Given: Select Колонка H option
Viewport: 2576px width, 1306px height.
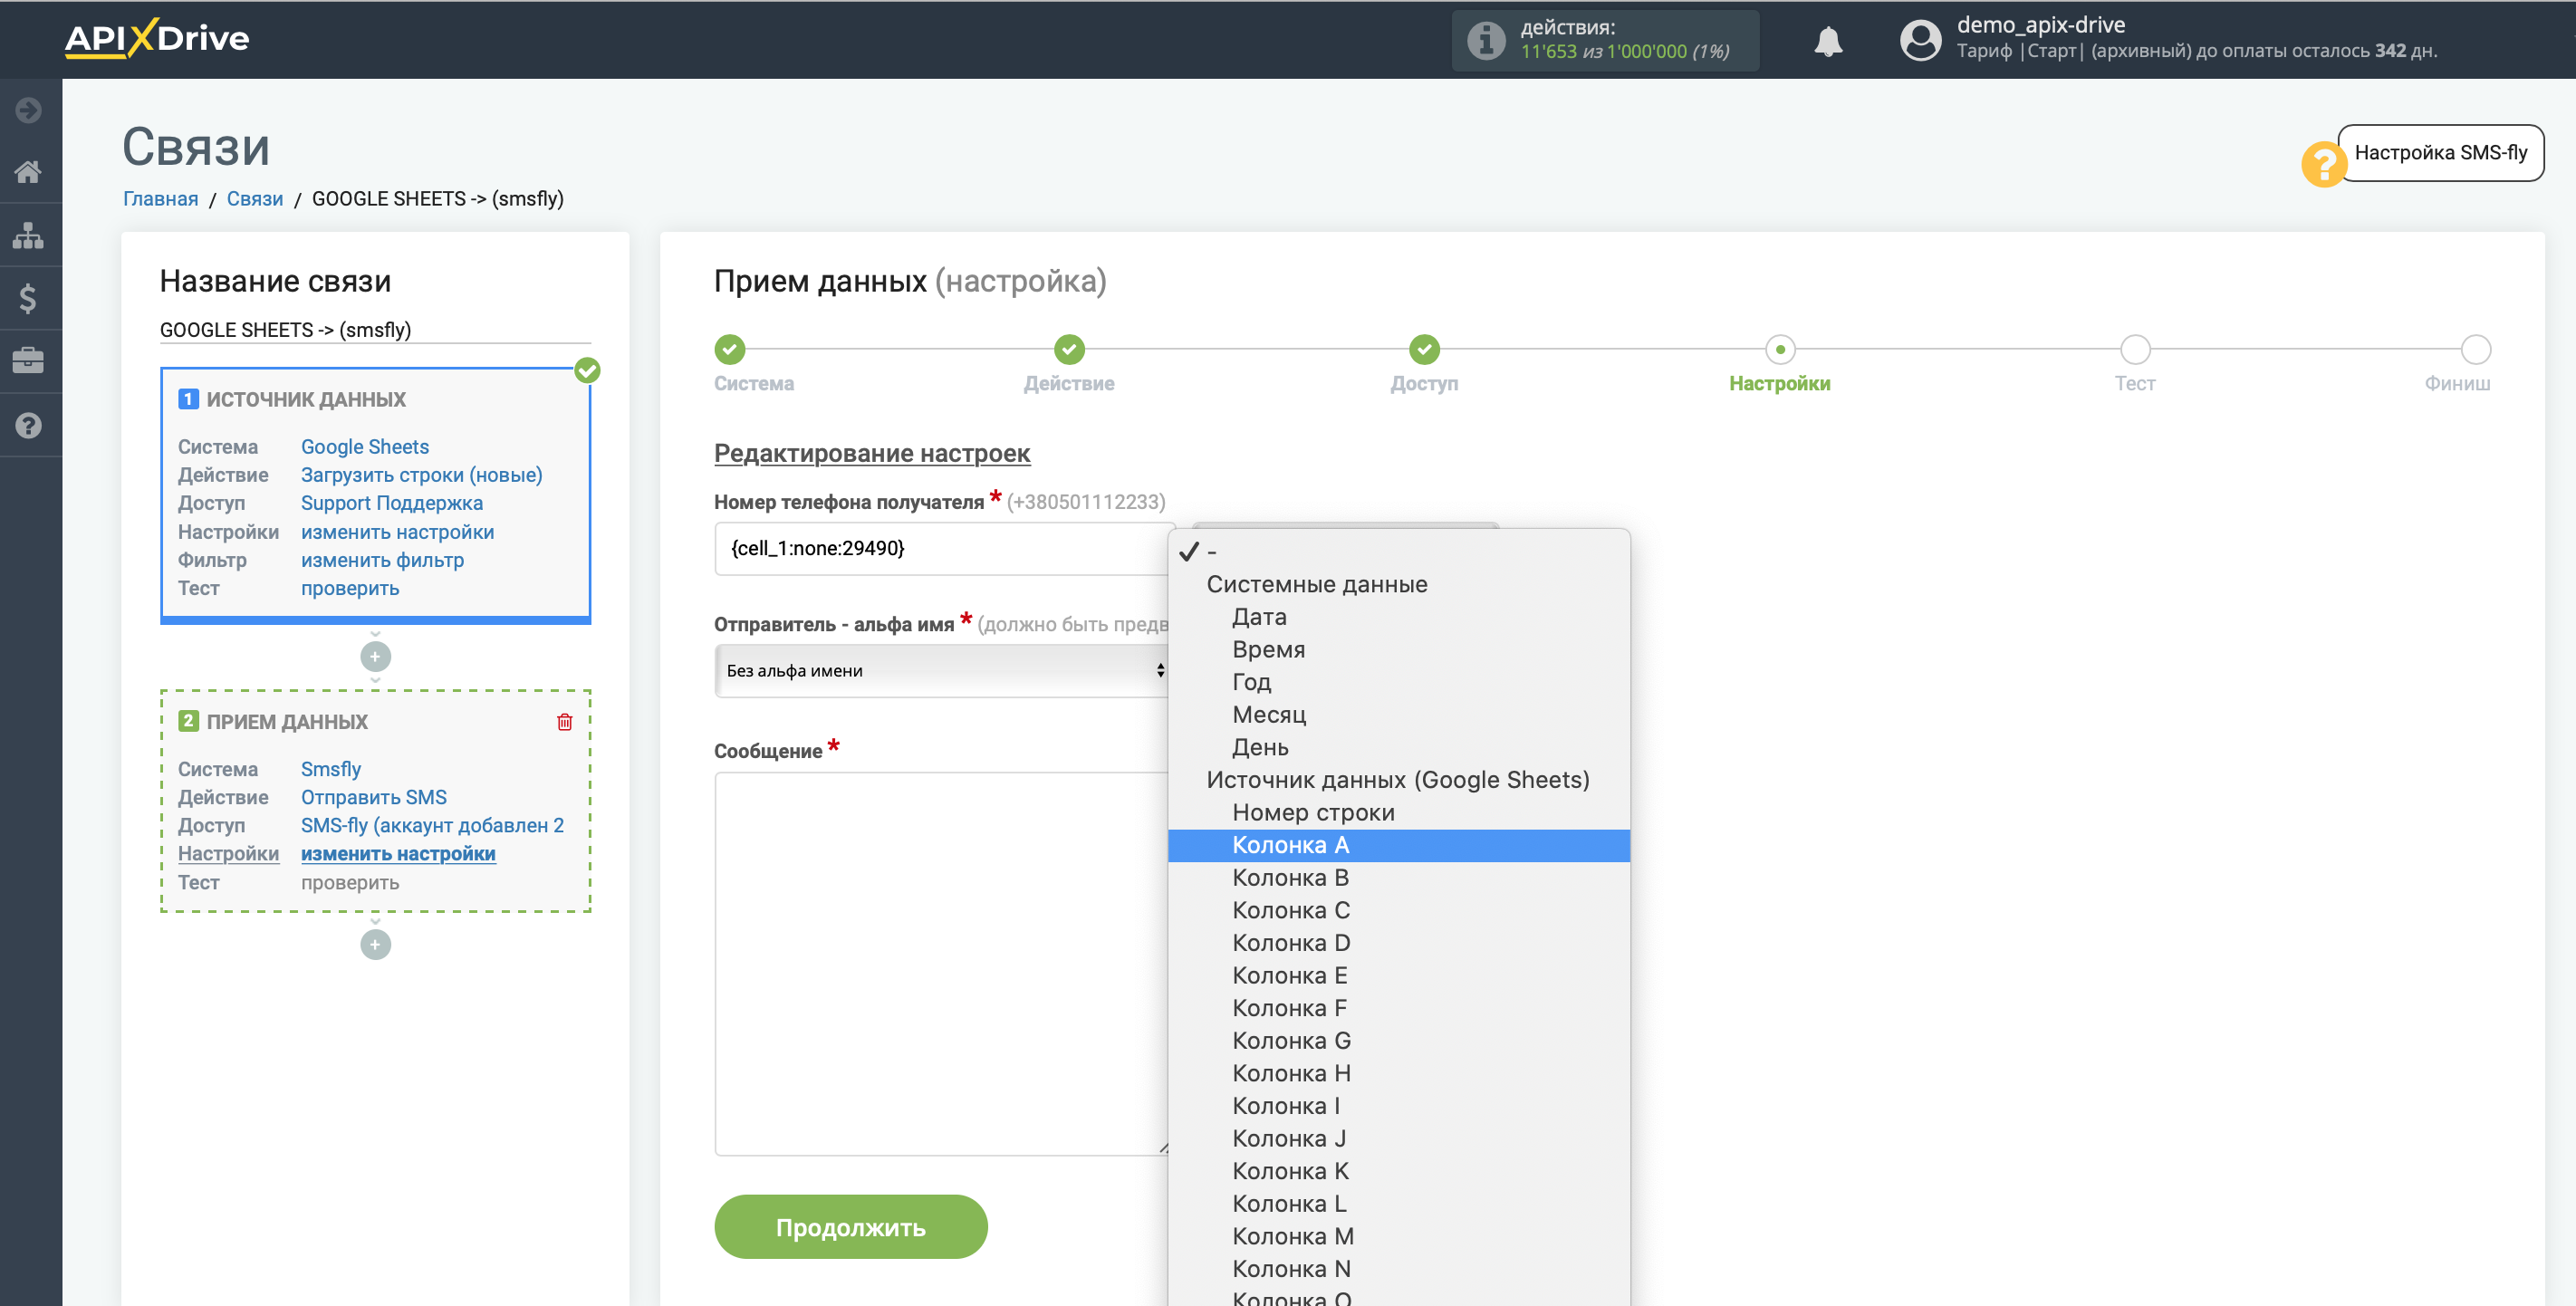Looking at the screenshot, I should [x=1399, y=1074].
